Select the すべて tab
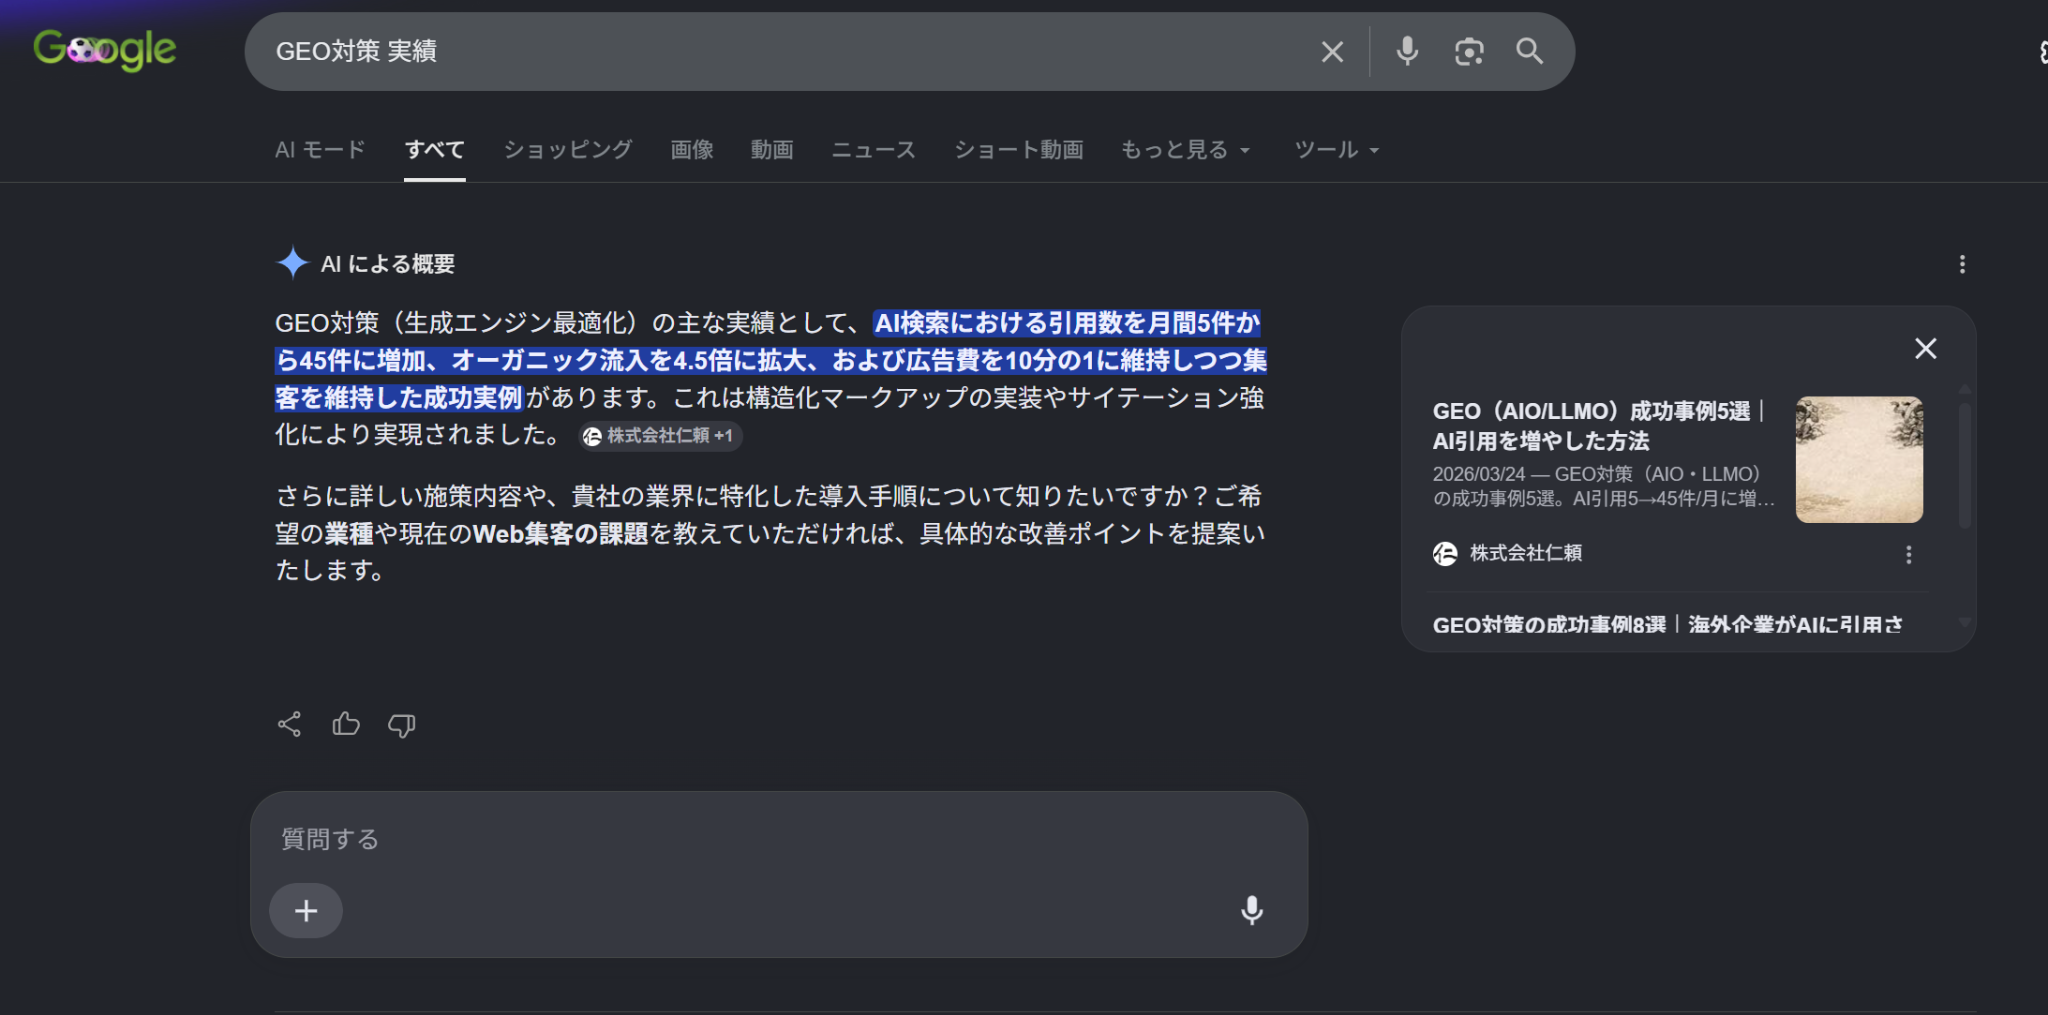Screen dimensions: 2048x1015 tap(435, 150)
